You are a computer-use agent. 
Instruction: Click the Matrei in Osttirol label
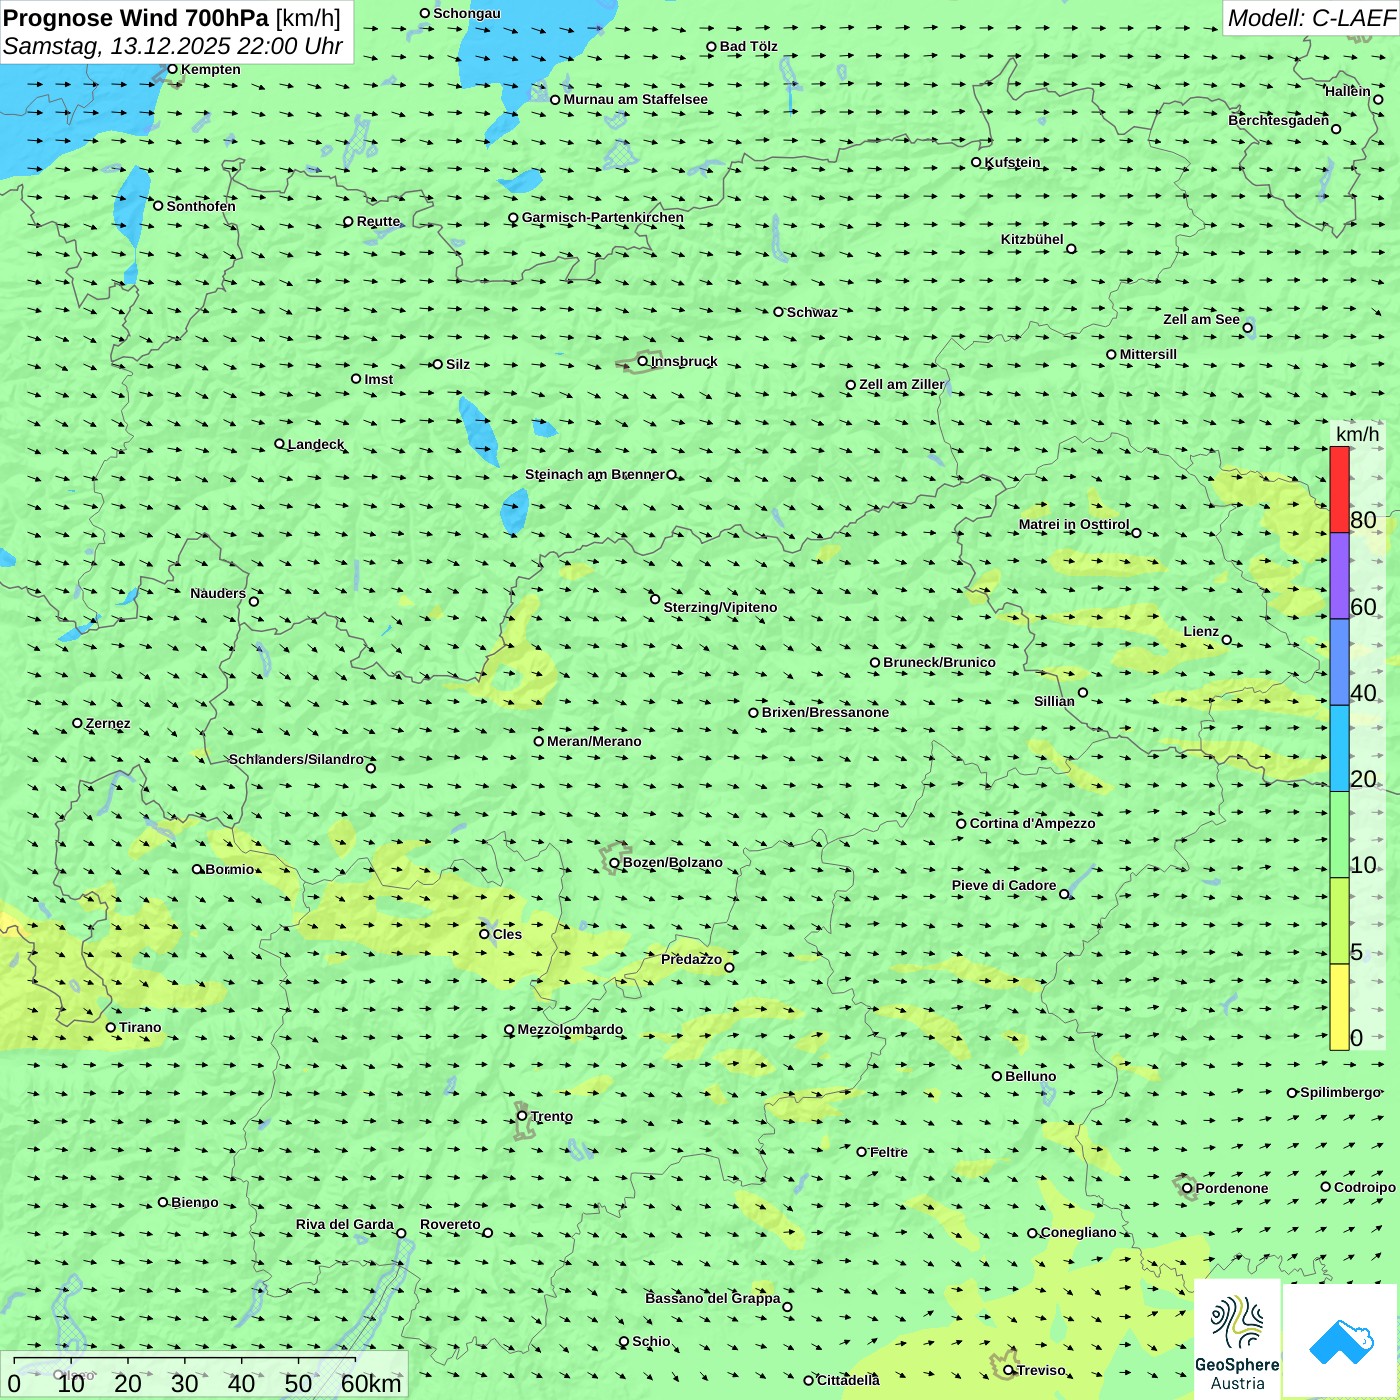(x=1074, y=524)
